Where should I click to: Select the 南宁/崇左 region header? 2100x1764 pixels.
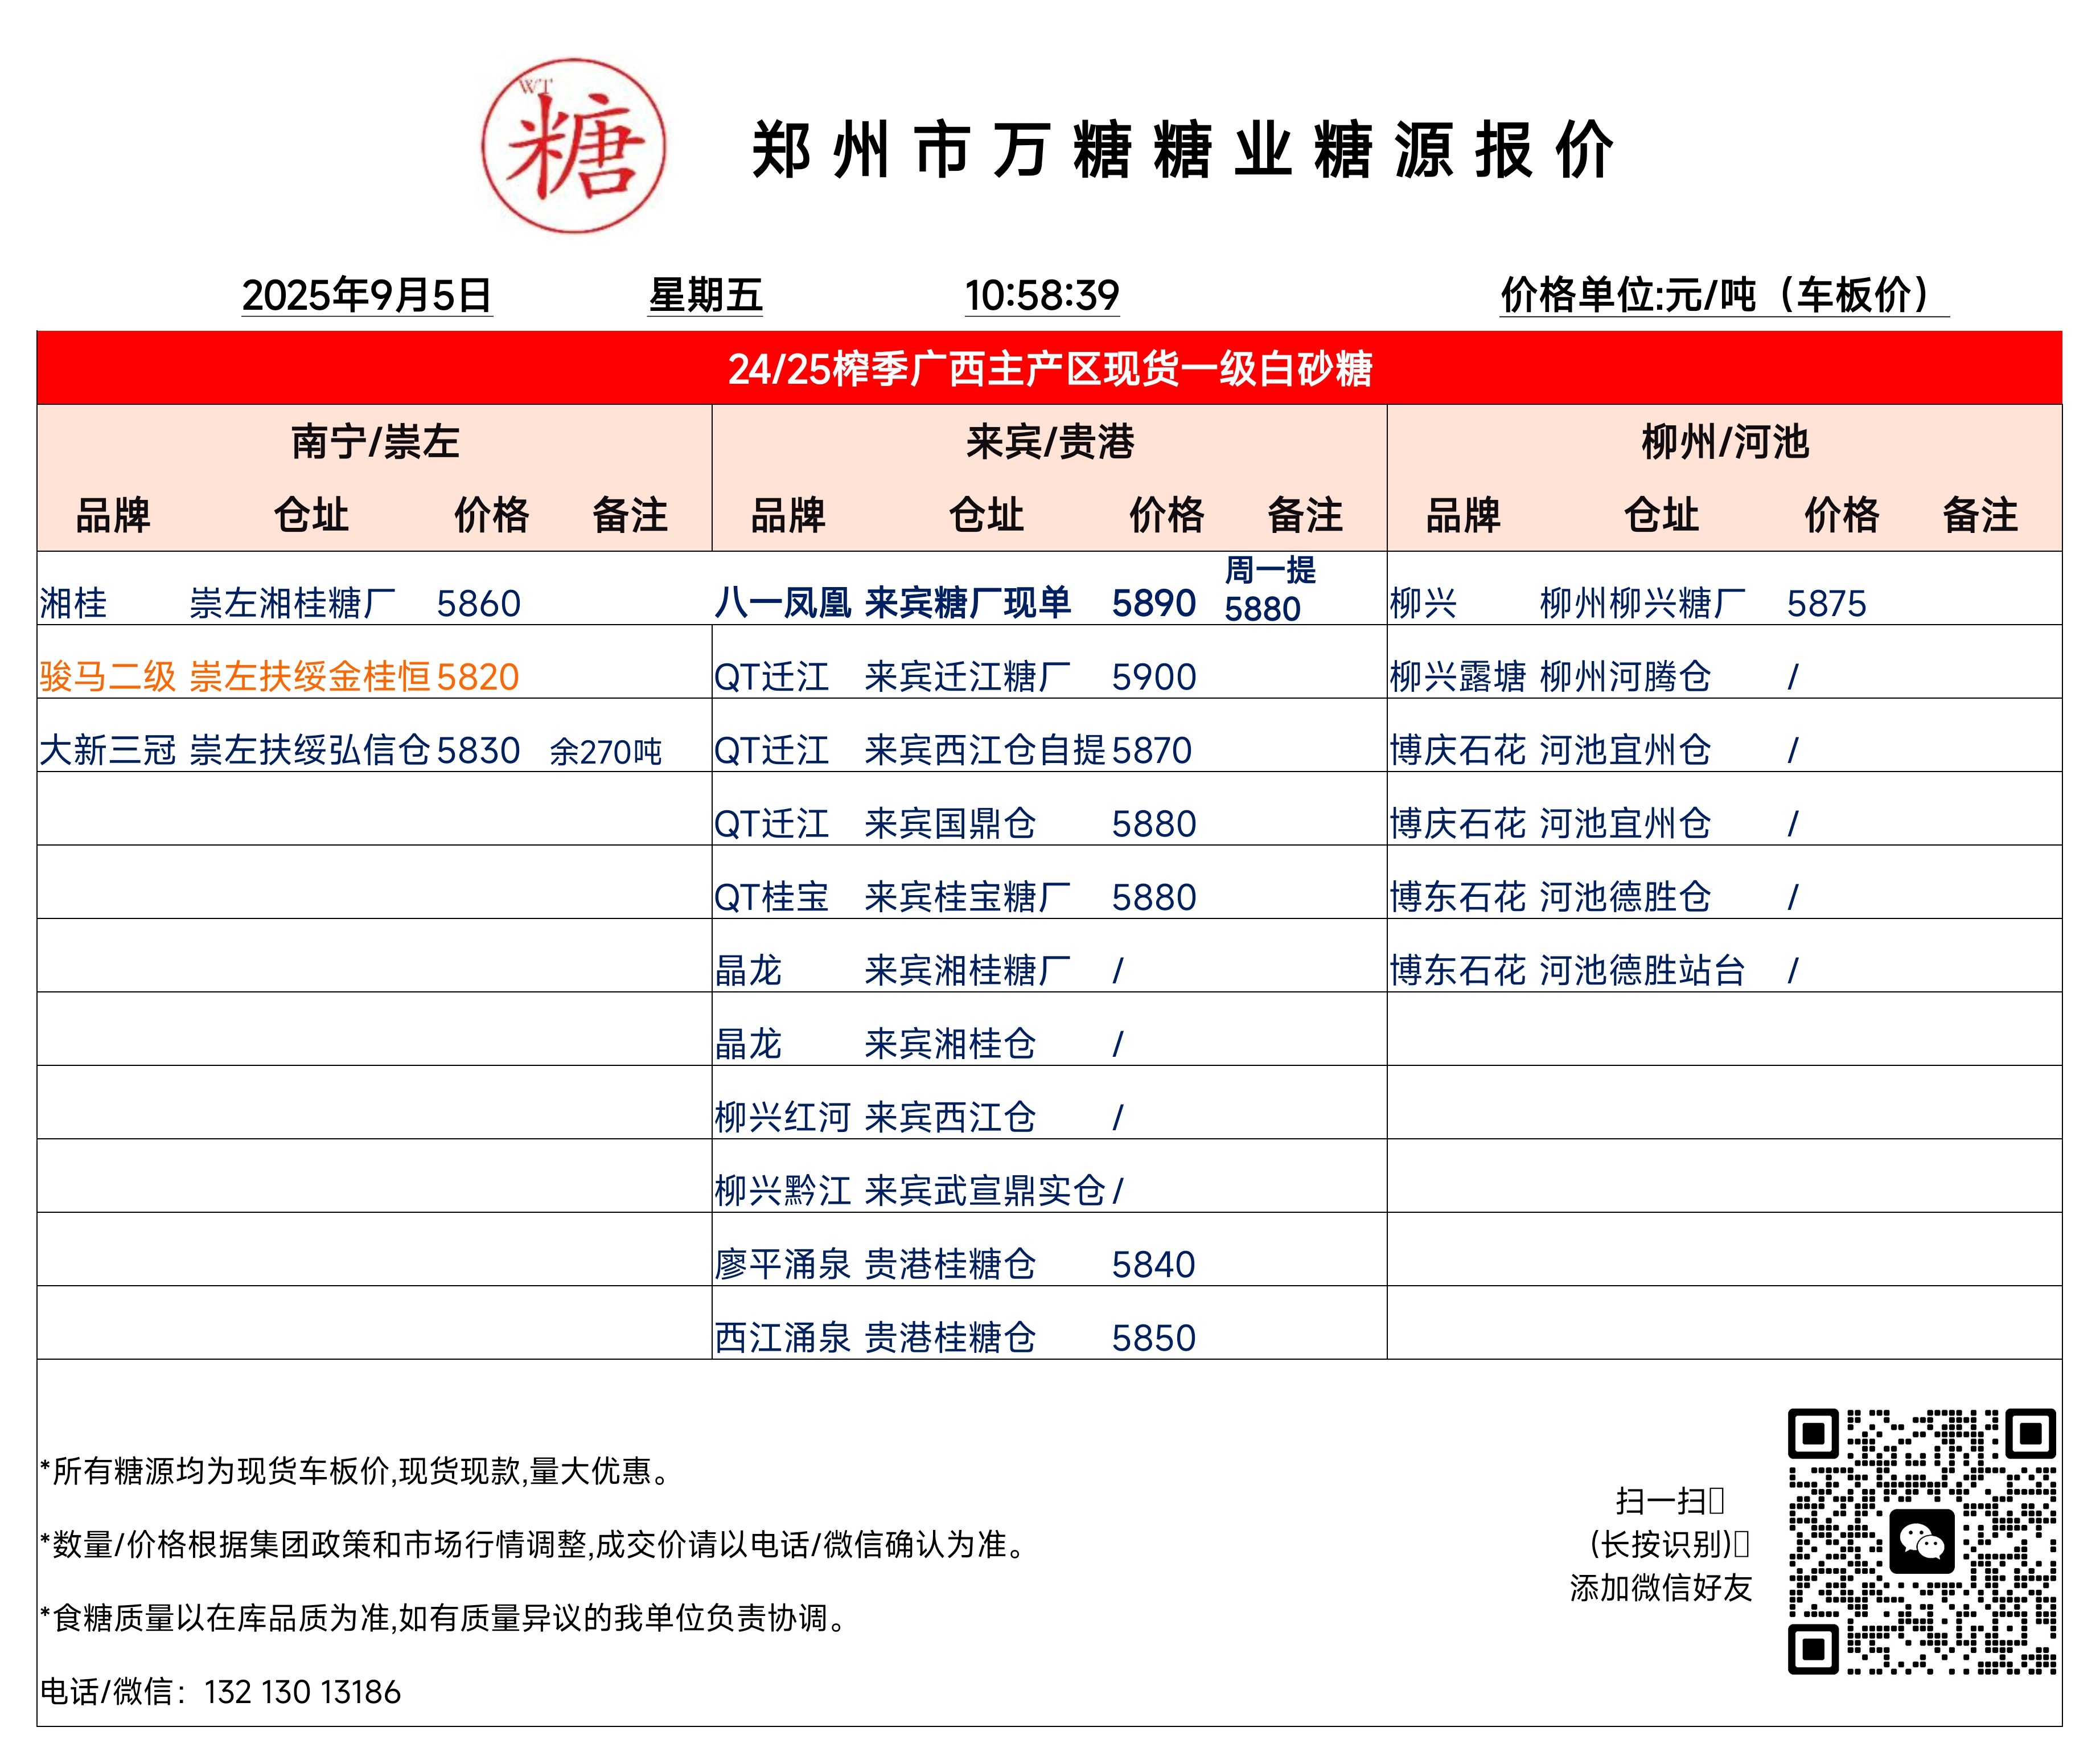[375, 442]
